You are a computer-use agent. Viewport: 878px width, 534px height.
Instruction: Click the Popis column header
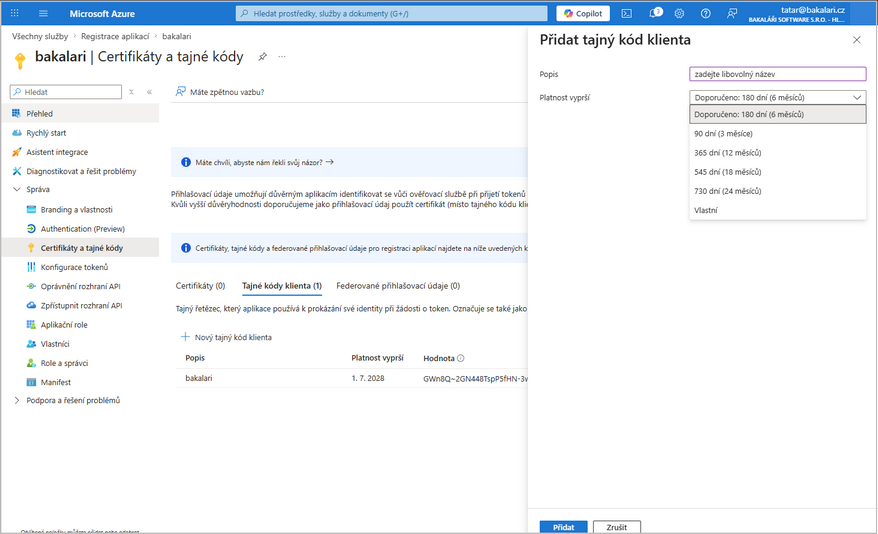(195, 358)
